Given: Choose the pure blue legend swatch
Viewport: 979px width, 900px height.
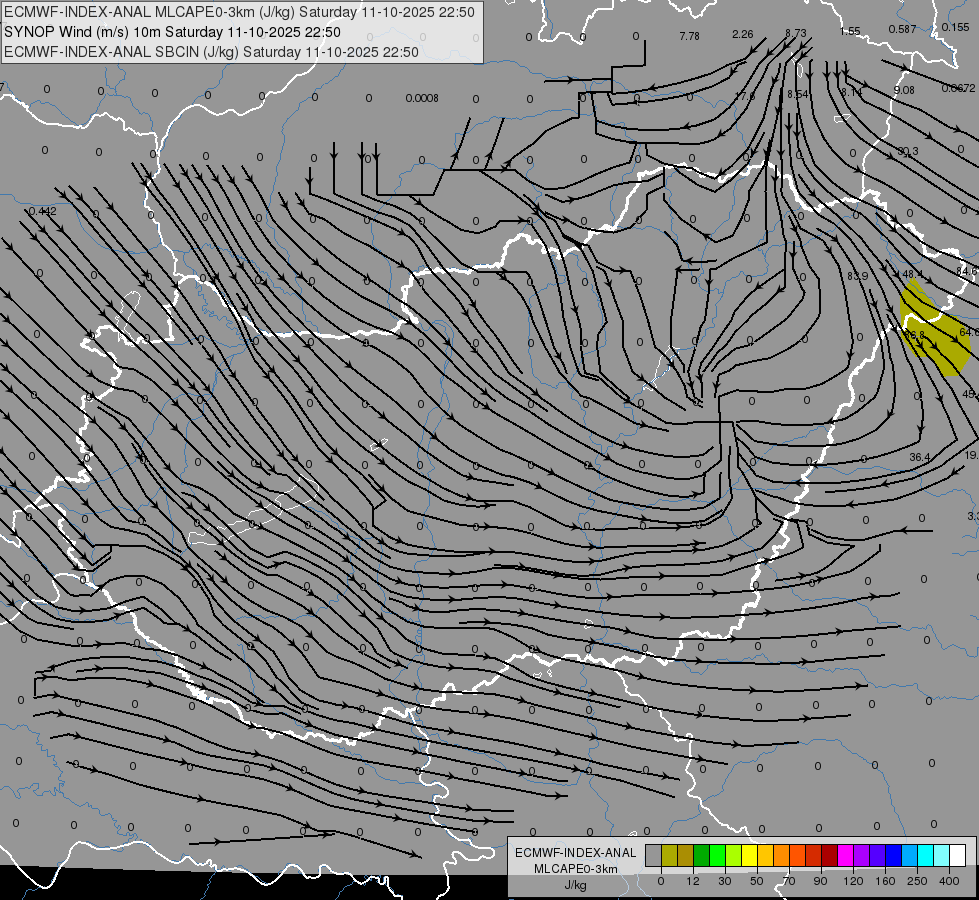Looking at the screenshot, I should coord(893,856).
